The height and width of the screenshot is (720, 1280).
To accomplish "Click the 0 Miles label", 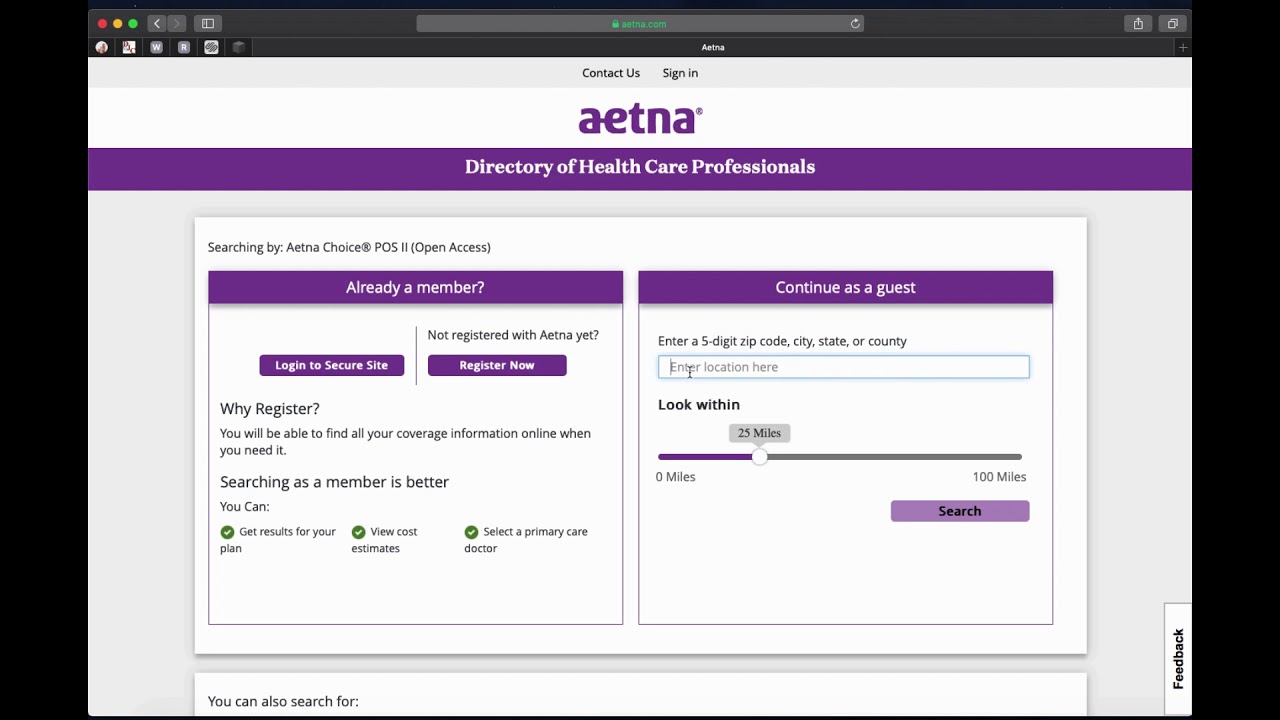I will 675,477.
